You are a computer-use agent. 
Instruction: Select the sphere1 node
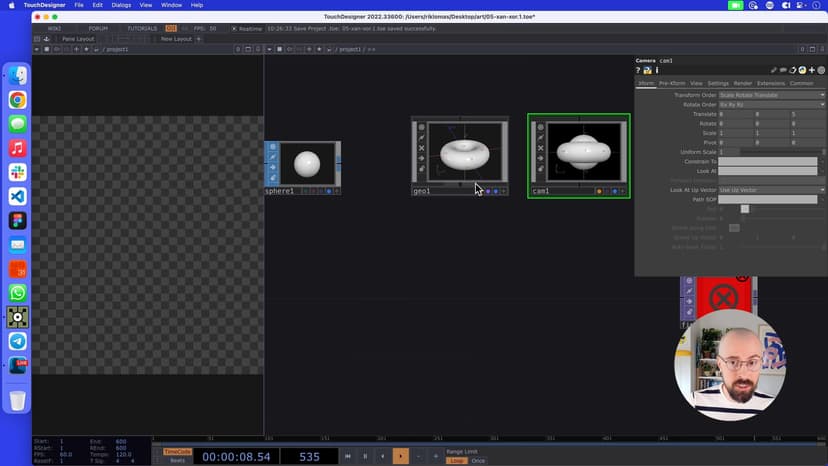click(307, 164)
